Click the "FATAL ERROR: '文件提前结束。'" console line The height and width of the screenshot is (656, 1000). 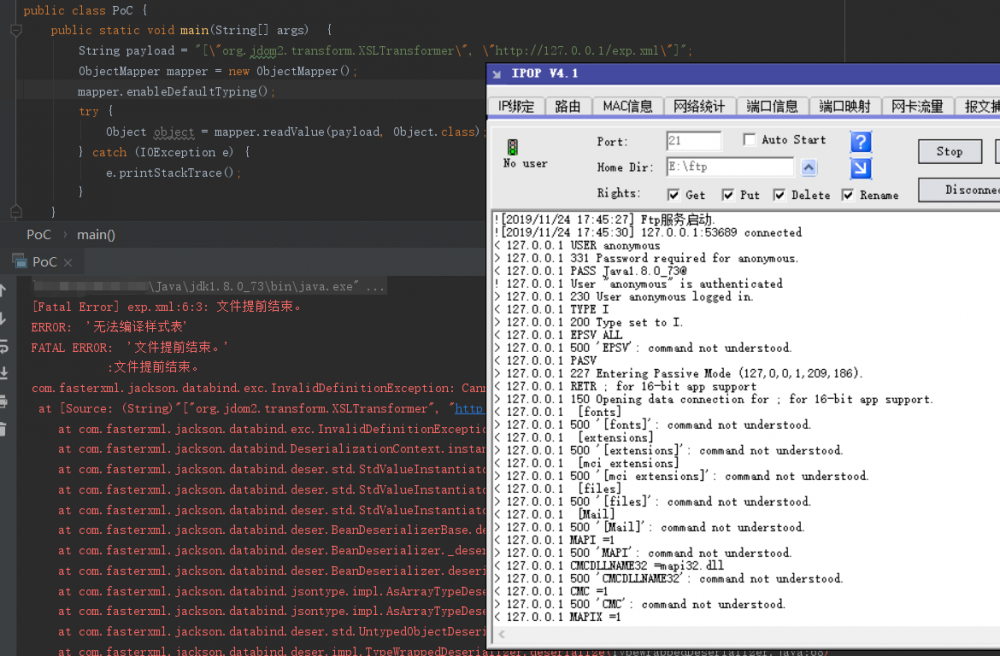click(129, 347)
